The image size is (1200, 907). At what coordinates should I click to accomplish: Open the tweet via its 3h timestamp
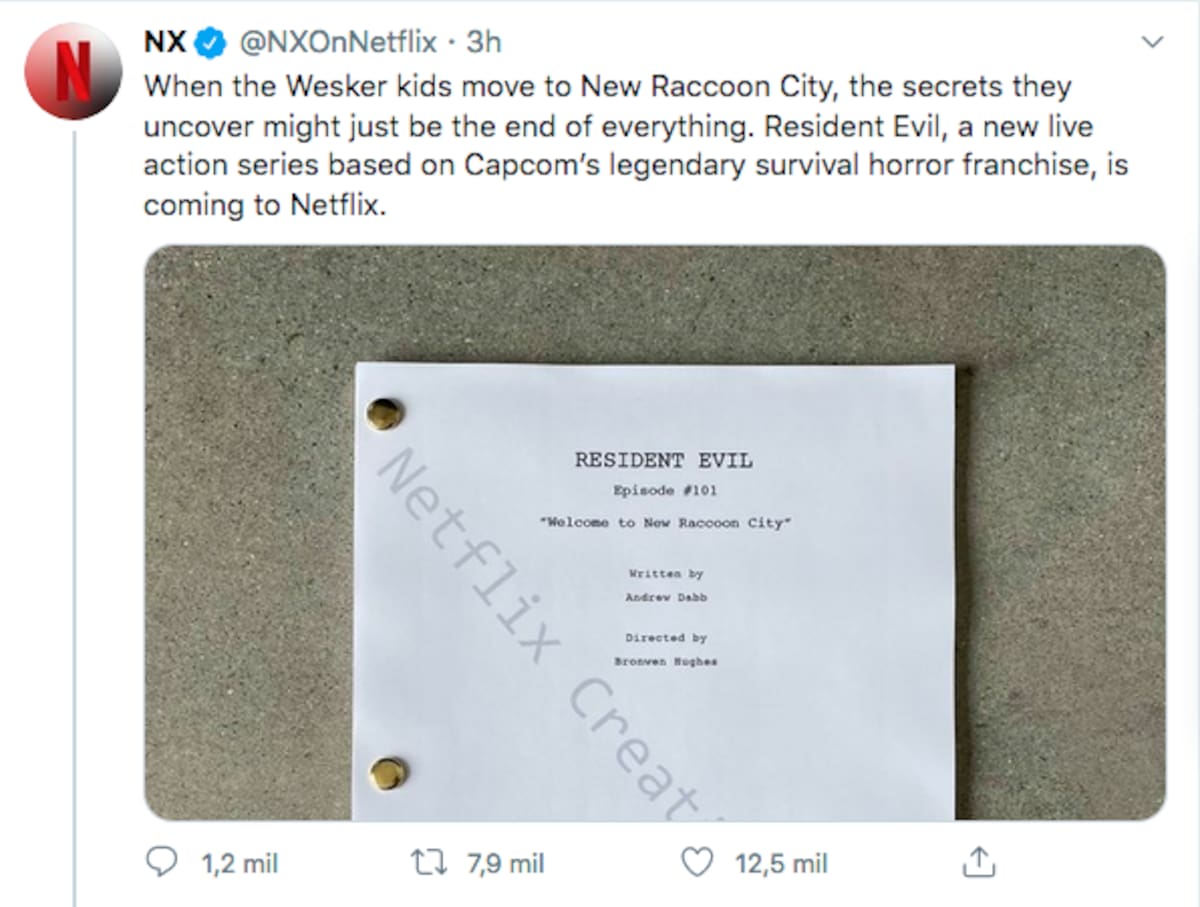[x=484, y=42]
